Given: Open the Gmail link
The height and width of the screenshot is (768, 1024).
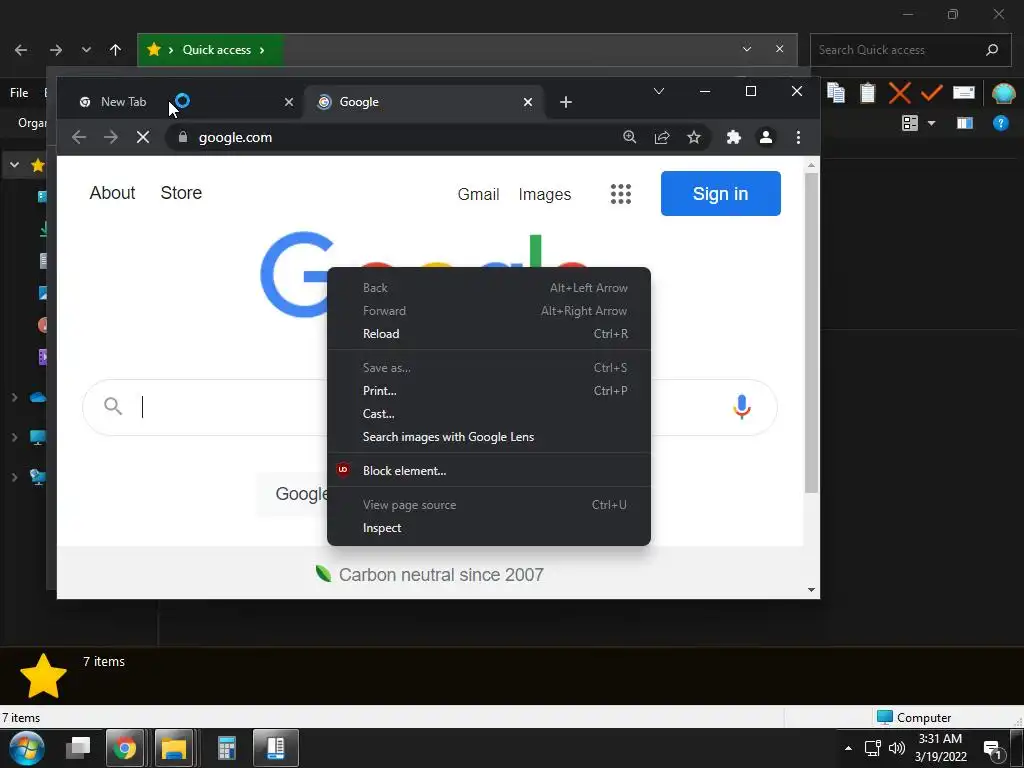Looking at the screenshot, I should [x=478, y=194].
